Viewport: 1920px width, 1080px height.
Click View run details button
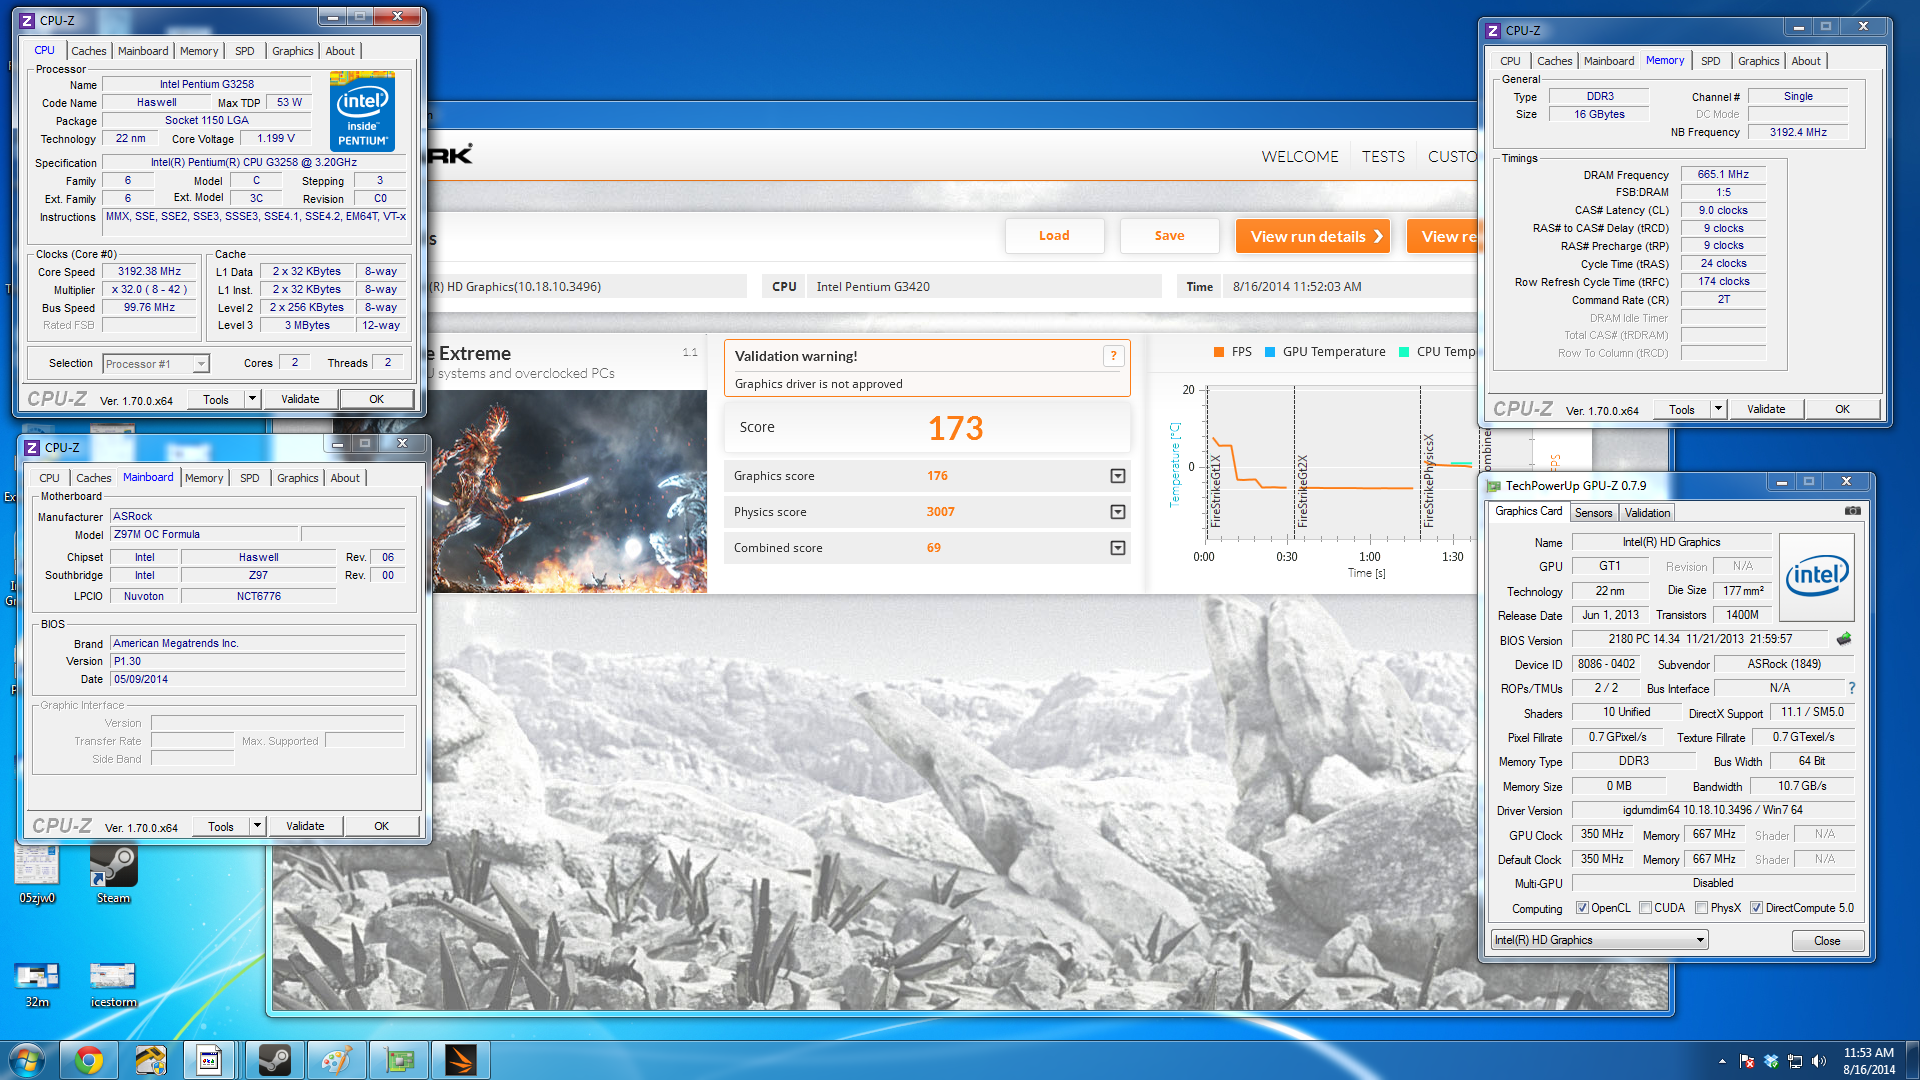click(x=1313, y=236)
